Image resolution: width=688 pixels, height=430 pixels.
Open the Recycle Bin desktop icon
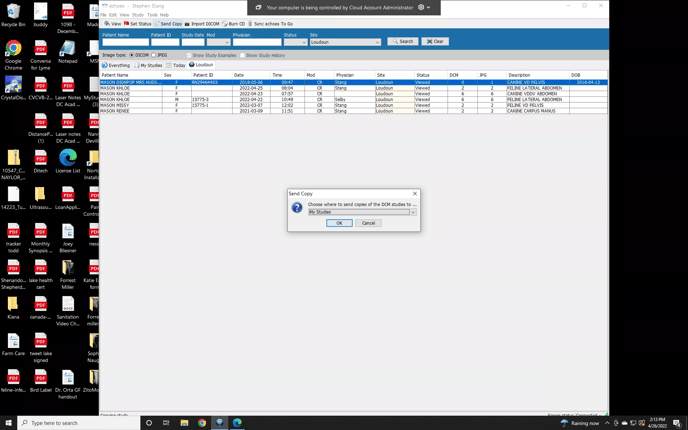point(13,14)
